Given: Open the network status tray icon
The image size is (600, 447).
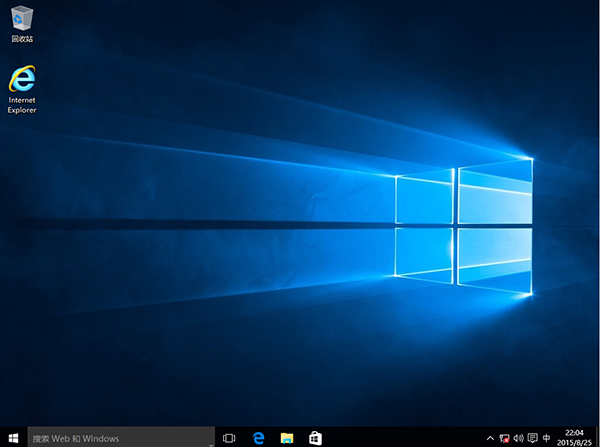Looking at the screenshot, I should point(505,438).
